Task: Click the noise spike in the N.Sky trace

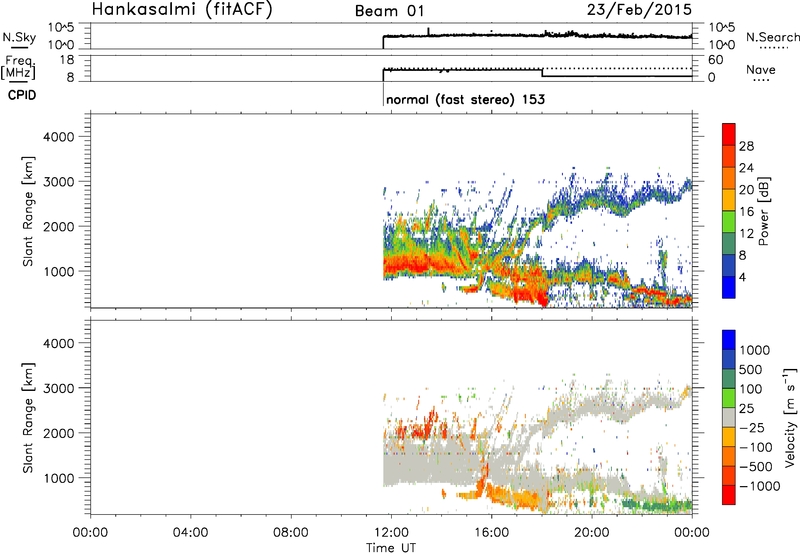Action: coord(429,31)
